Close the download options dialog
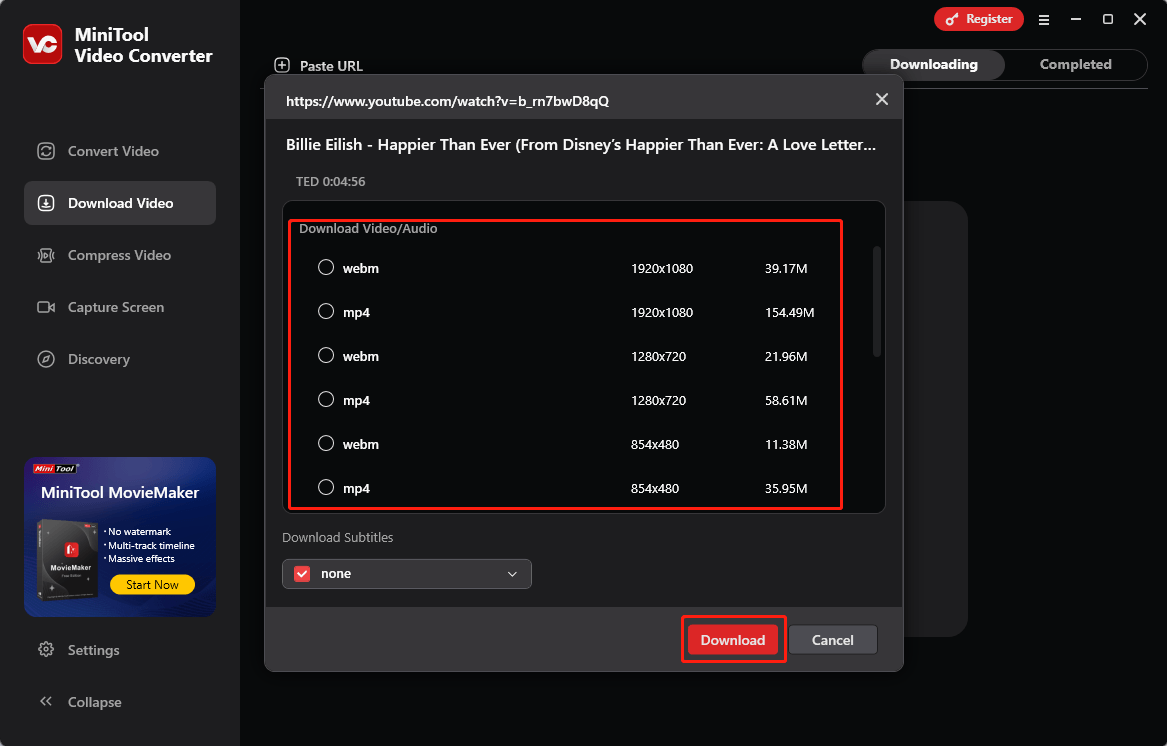1167x746 pixels. [882, 99]
